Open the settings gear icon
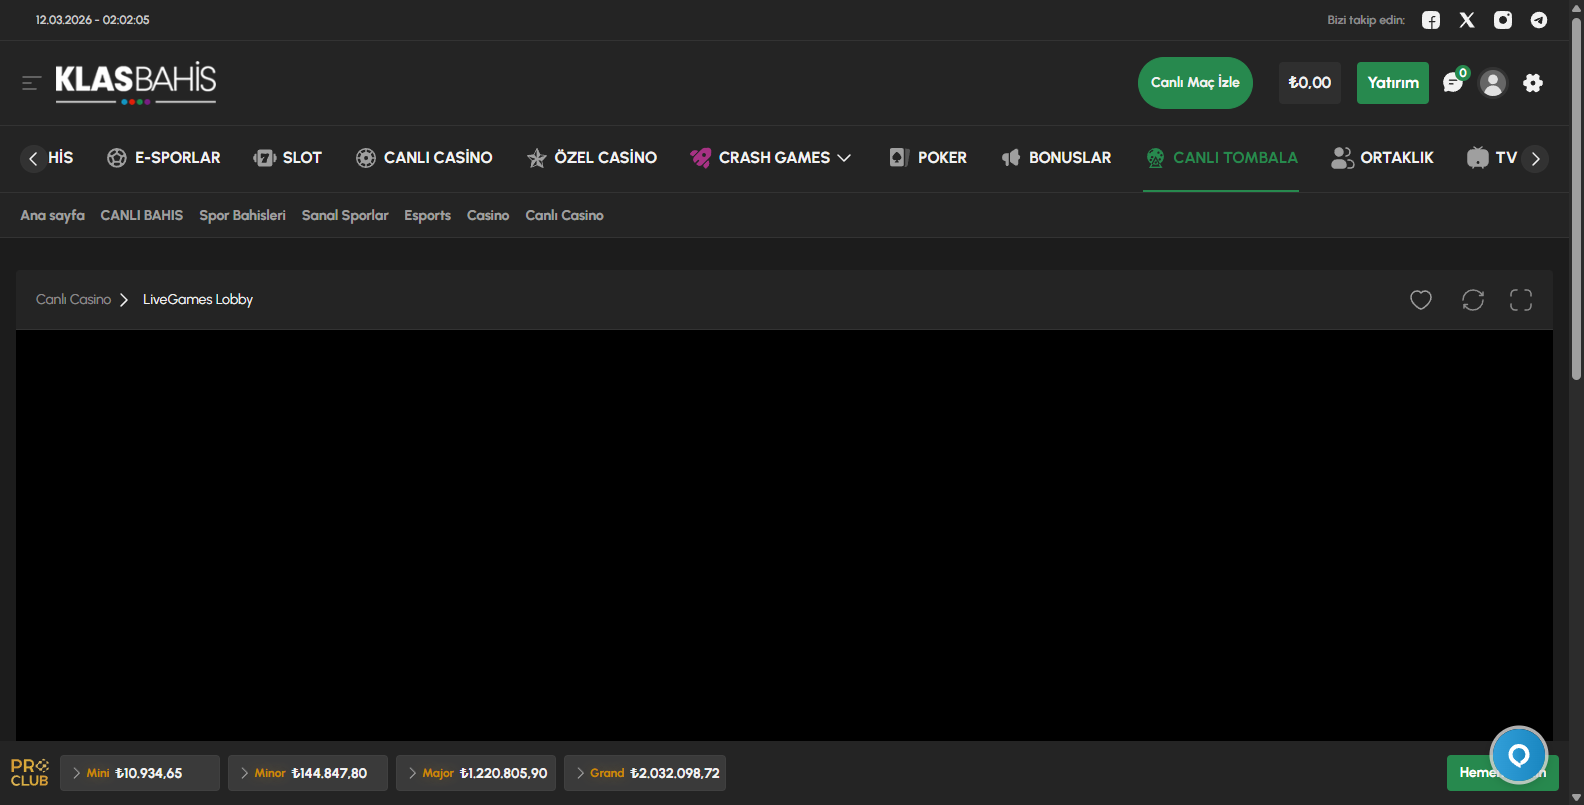This screenshot has height=805, width=1584. (x=1533, y=83)
